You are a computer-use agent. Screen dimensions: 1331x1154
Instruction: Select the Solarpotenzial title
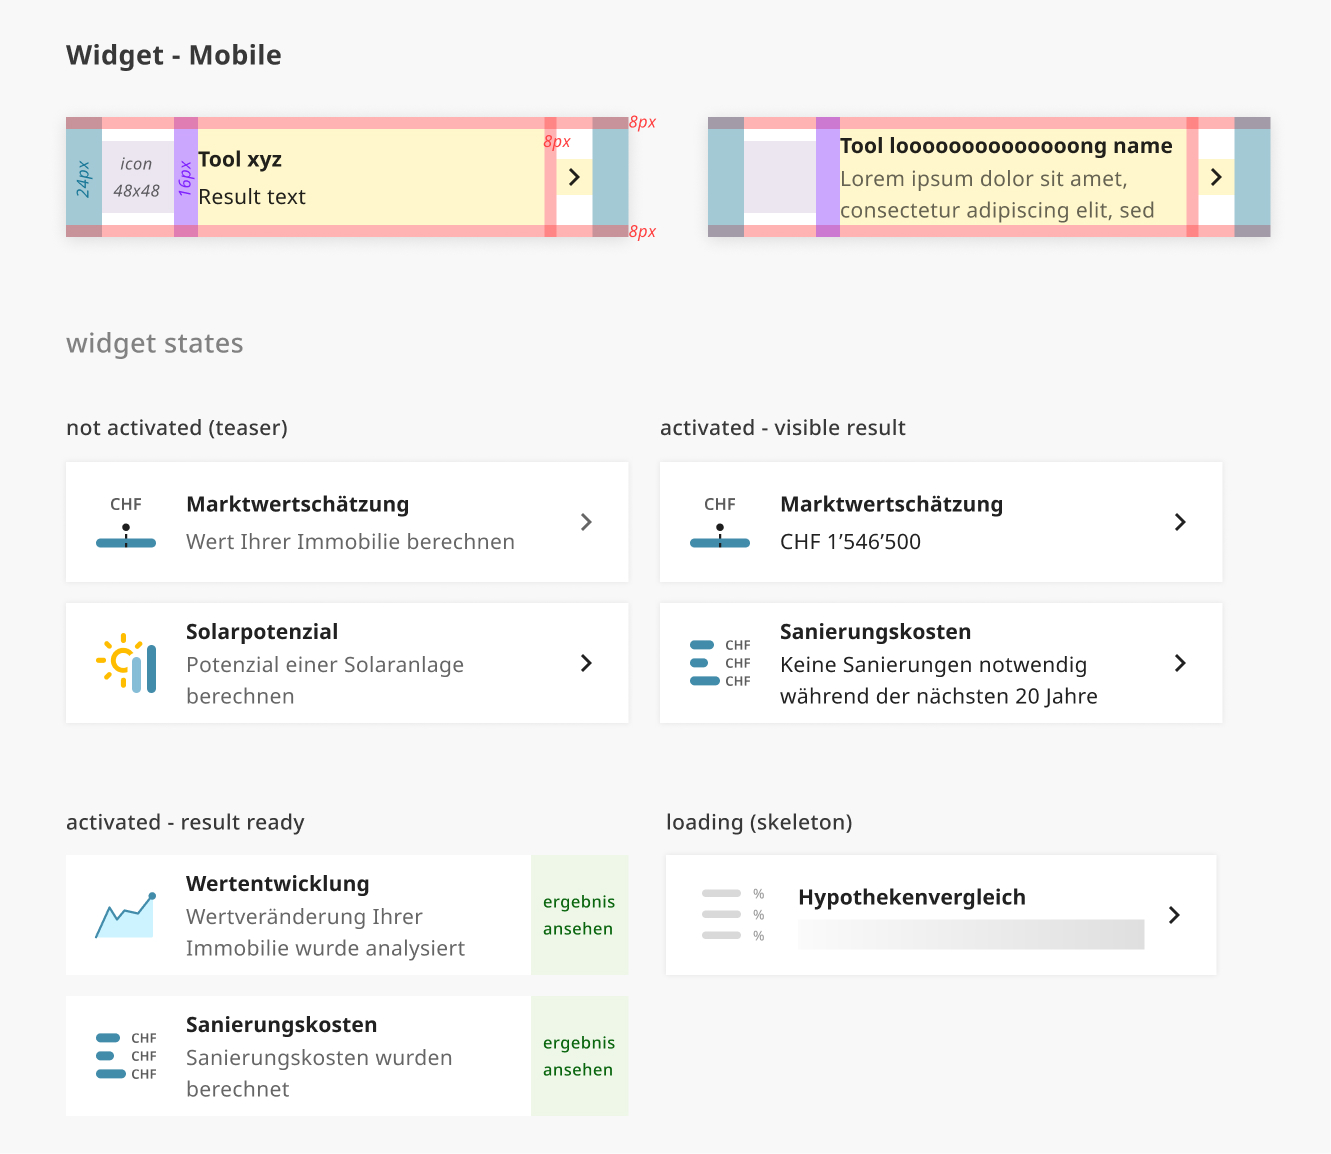click(x=262, y=632)
